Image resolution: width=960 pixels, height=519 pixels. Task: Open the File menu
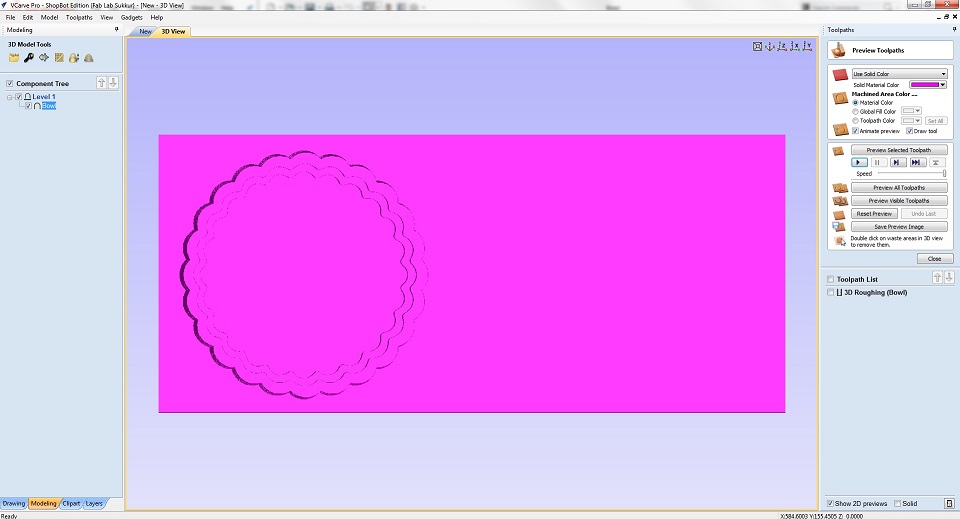pyautogui.click(x=10, y=17)
